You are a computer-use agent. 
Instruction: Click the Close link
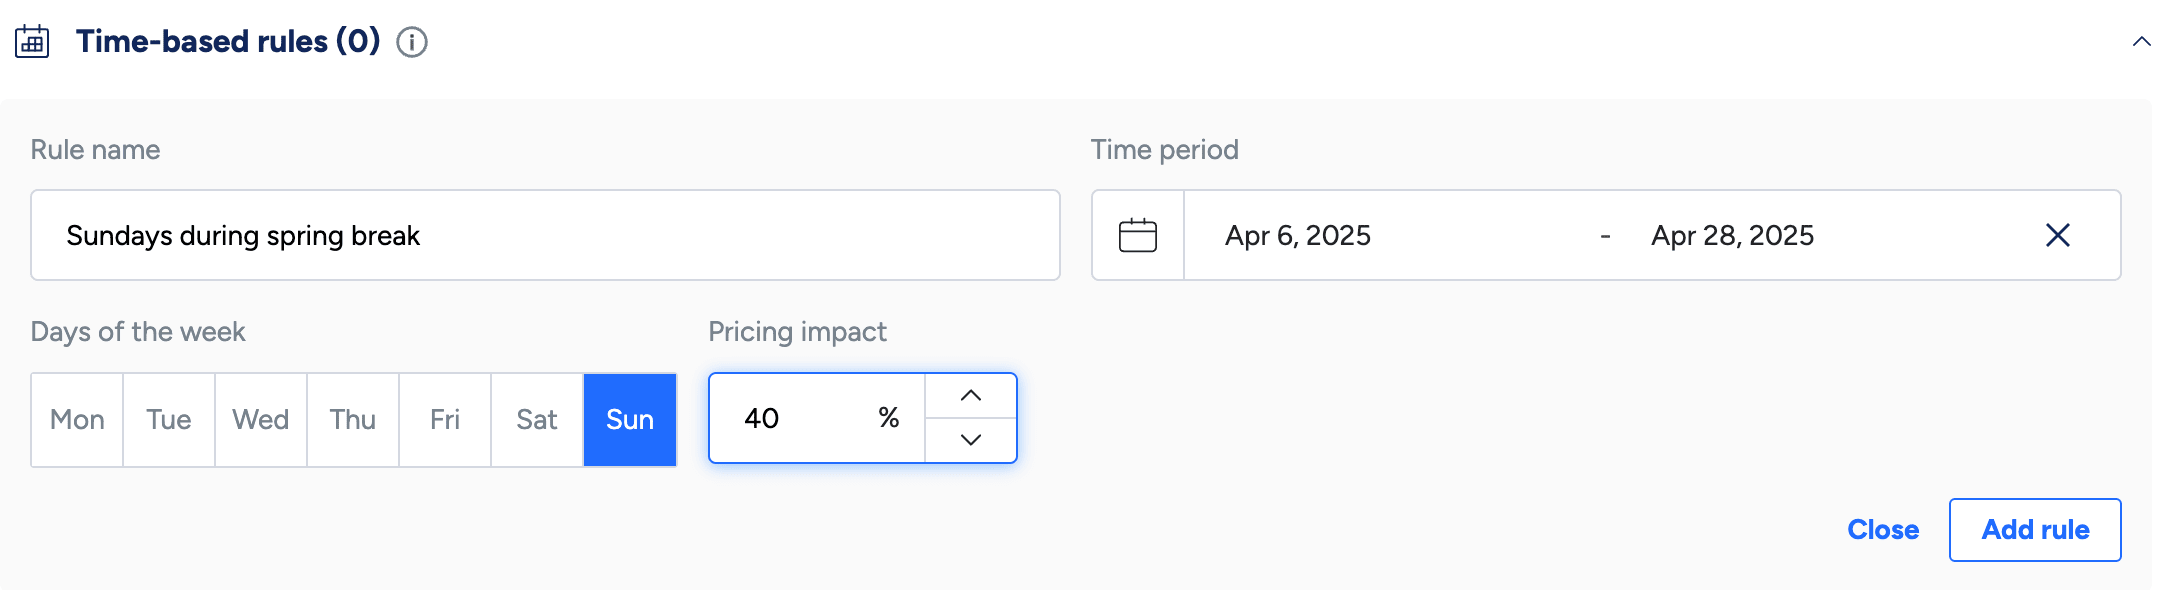1882,530
